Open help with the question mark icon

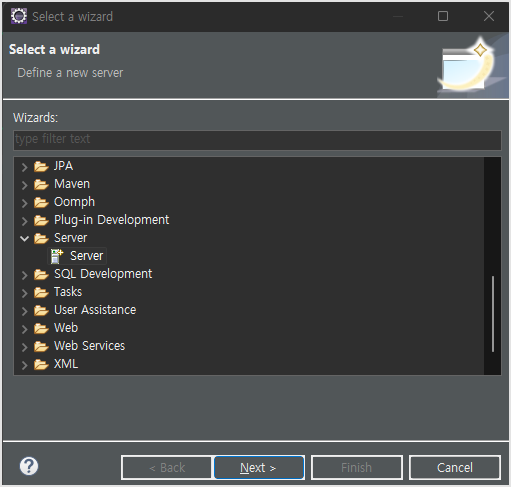[x=29, y=466]
